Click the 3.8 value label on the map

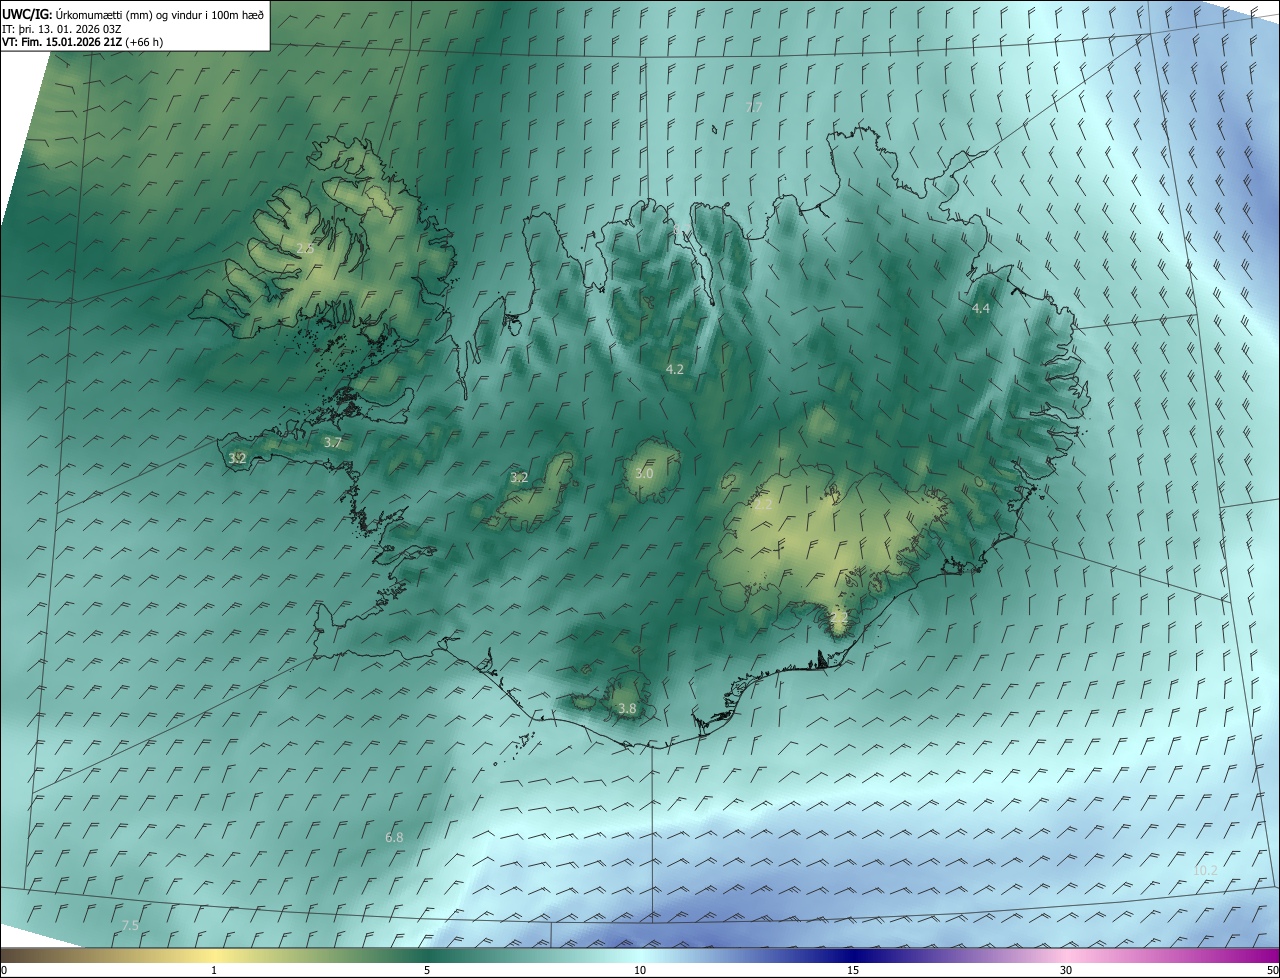pos(627,708)
